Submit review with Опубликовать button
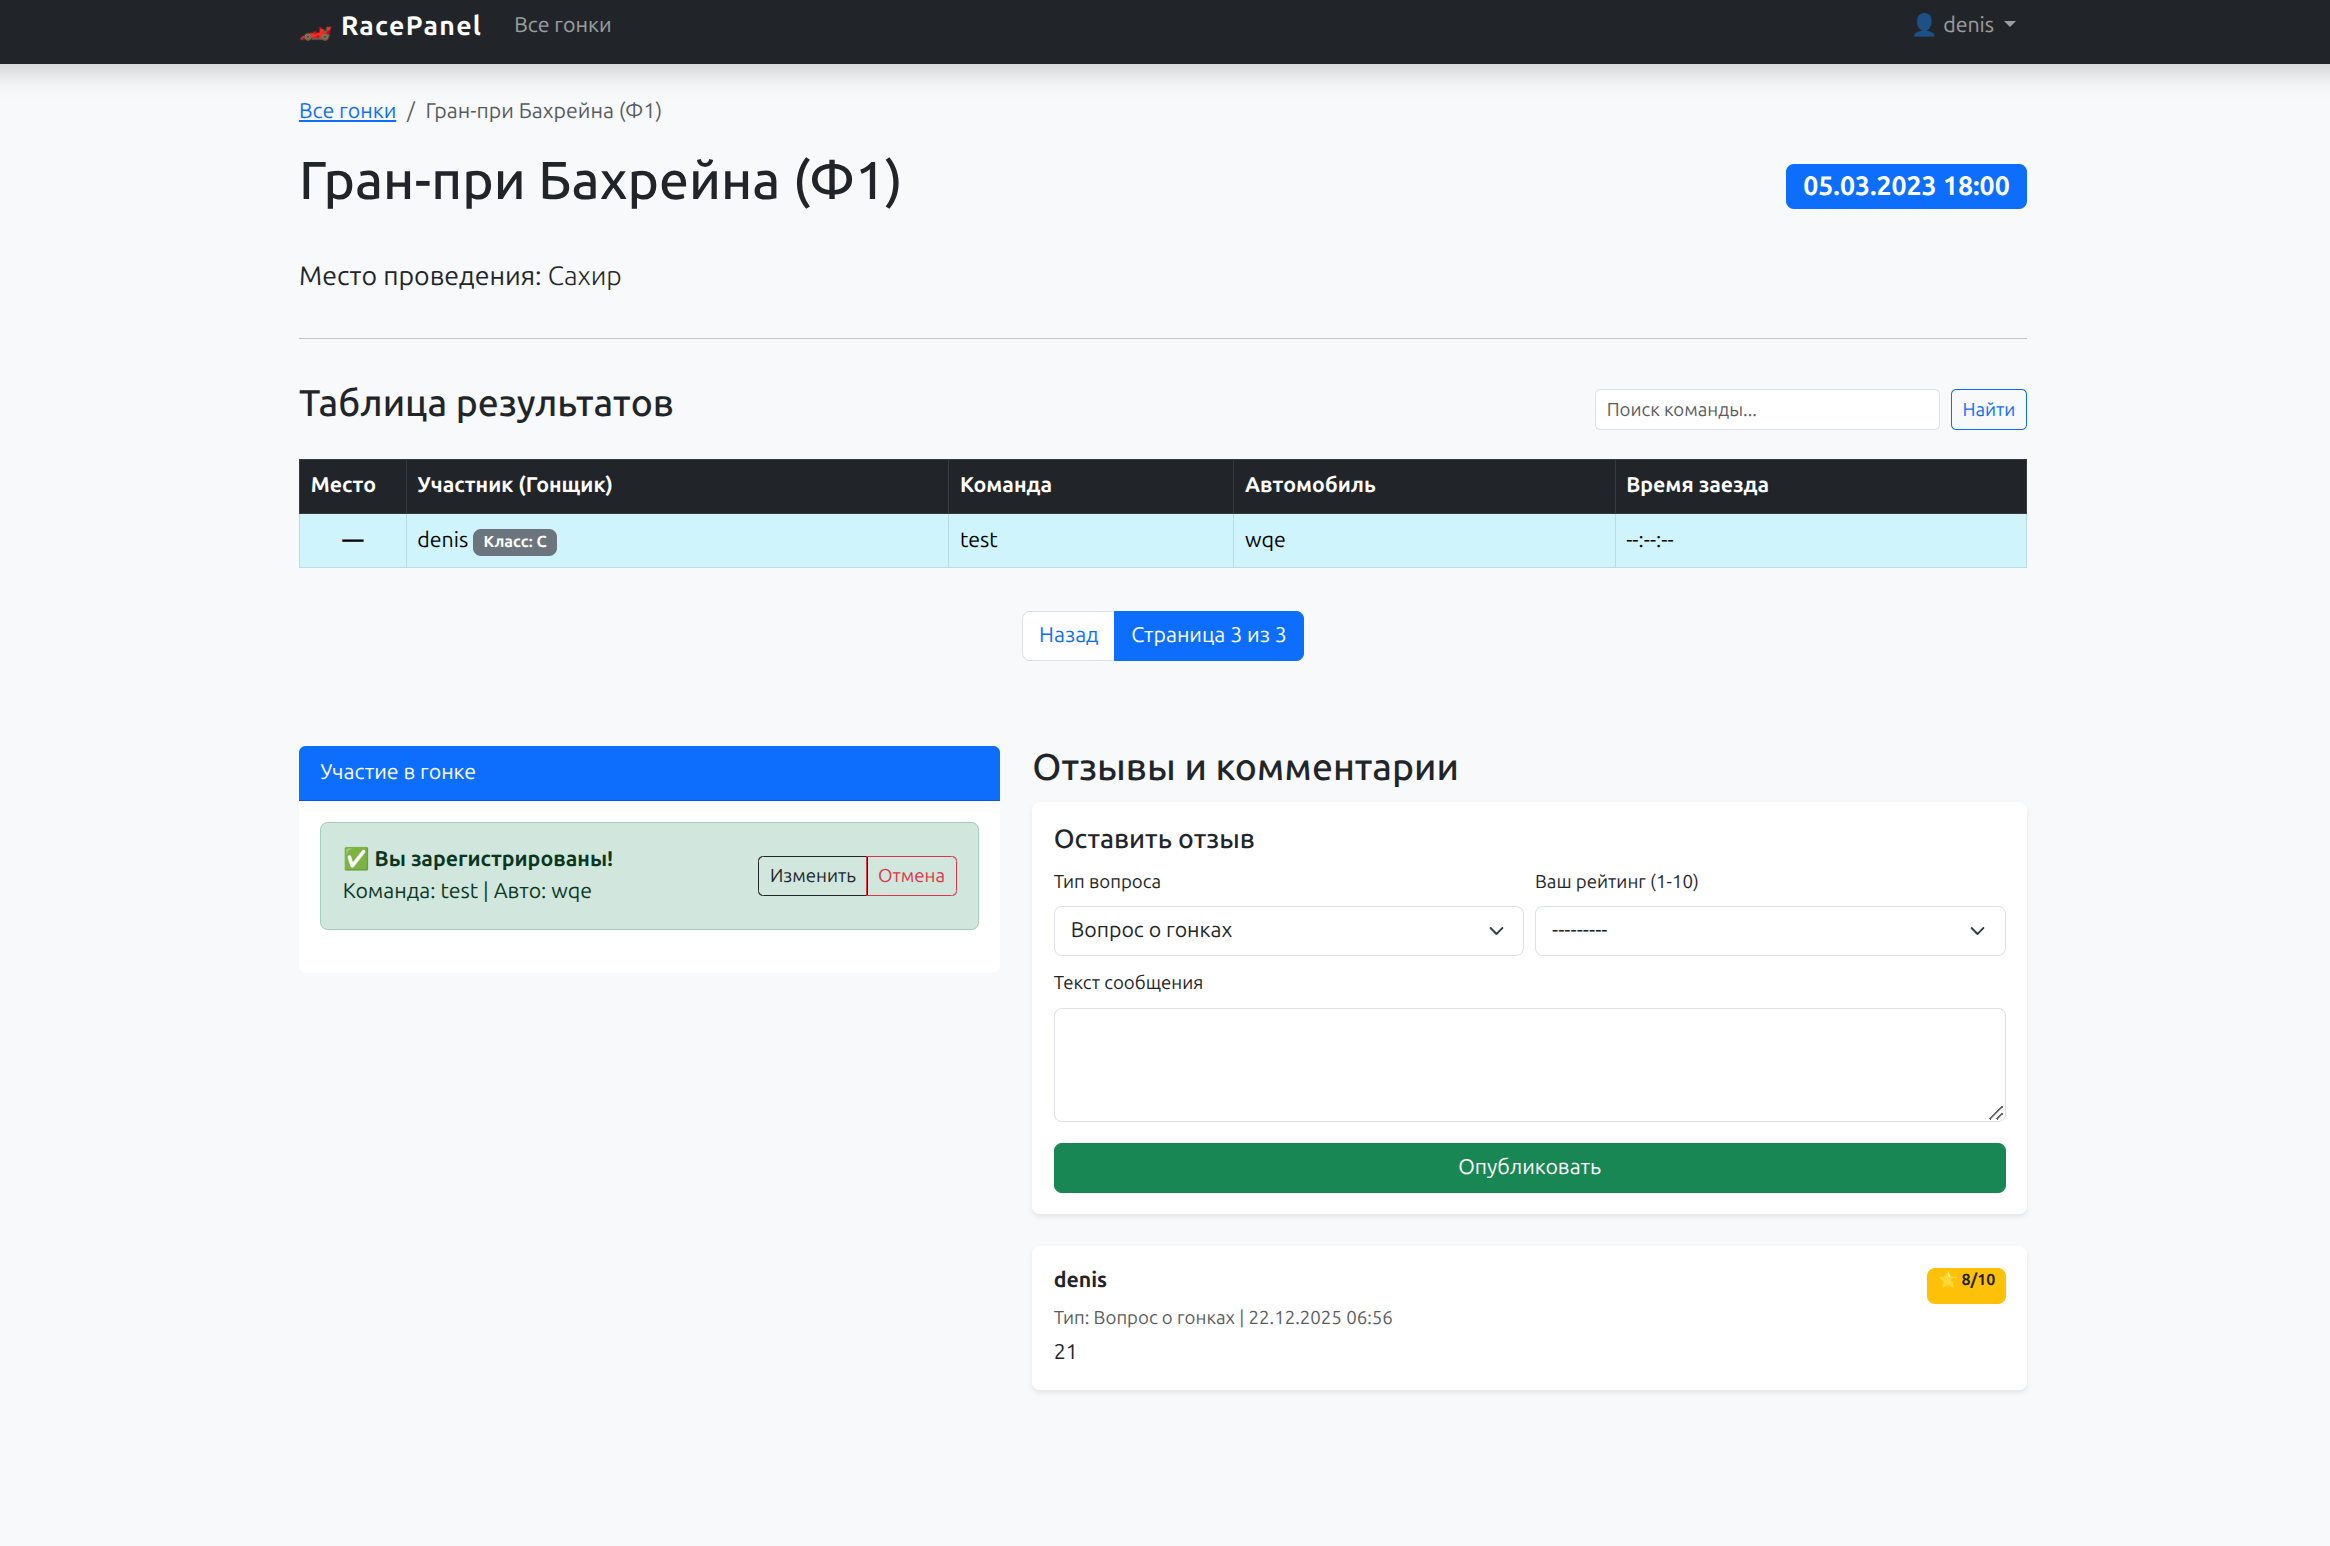 (x=1528, y=1167)
